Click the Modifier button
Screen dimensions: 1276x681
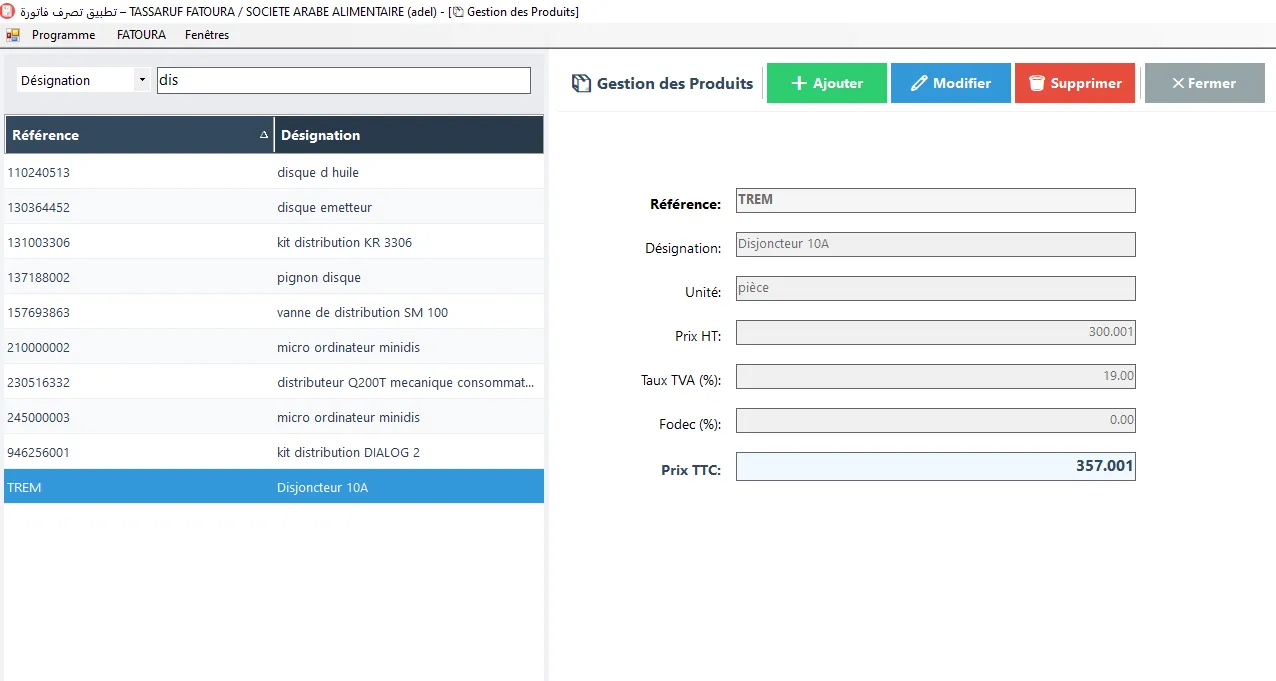[951, 83]
